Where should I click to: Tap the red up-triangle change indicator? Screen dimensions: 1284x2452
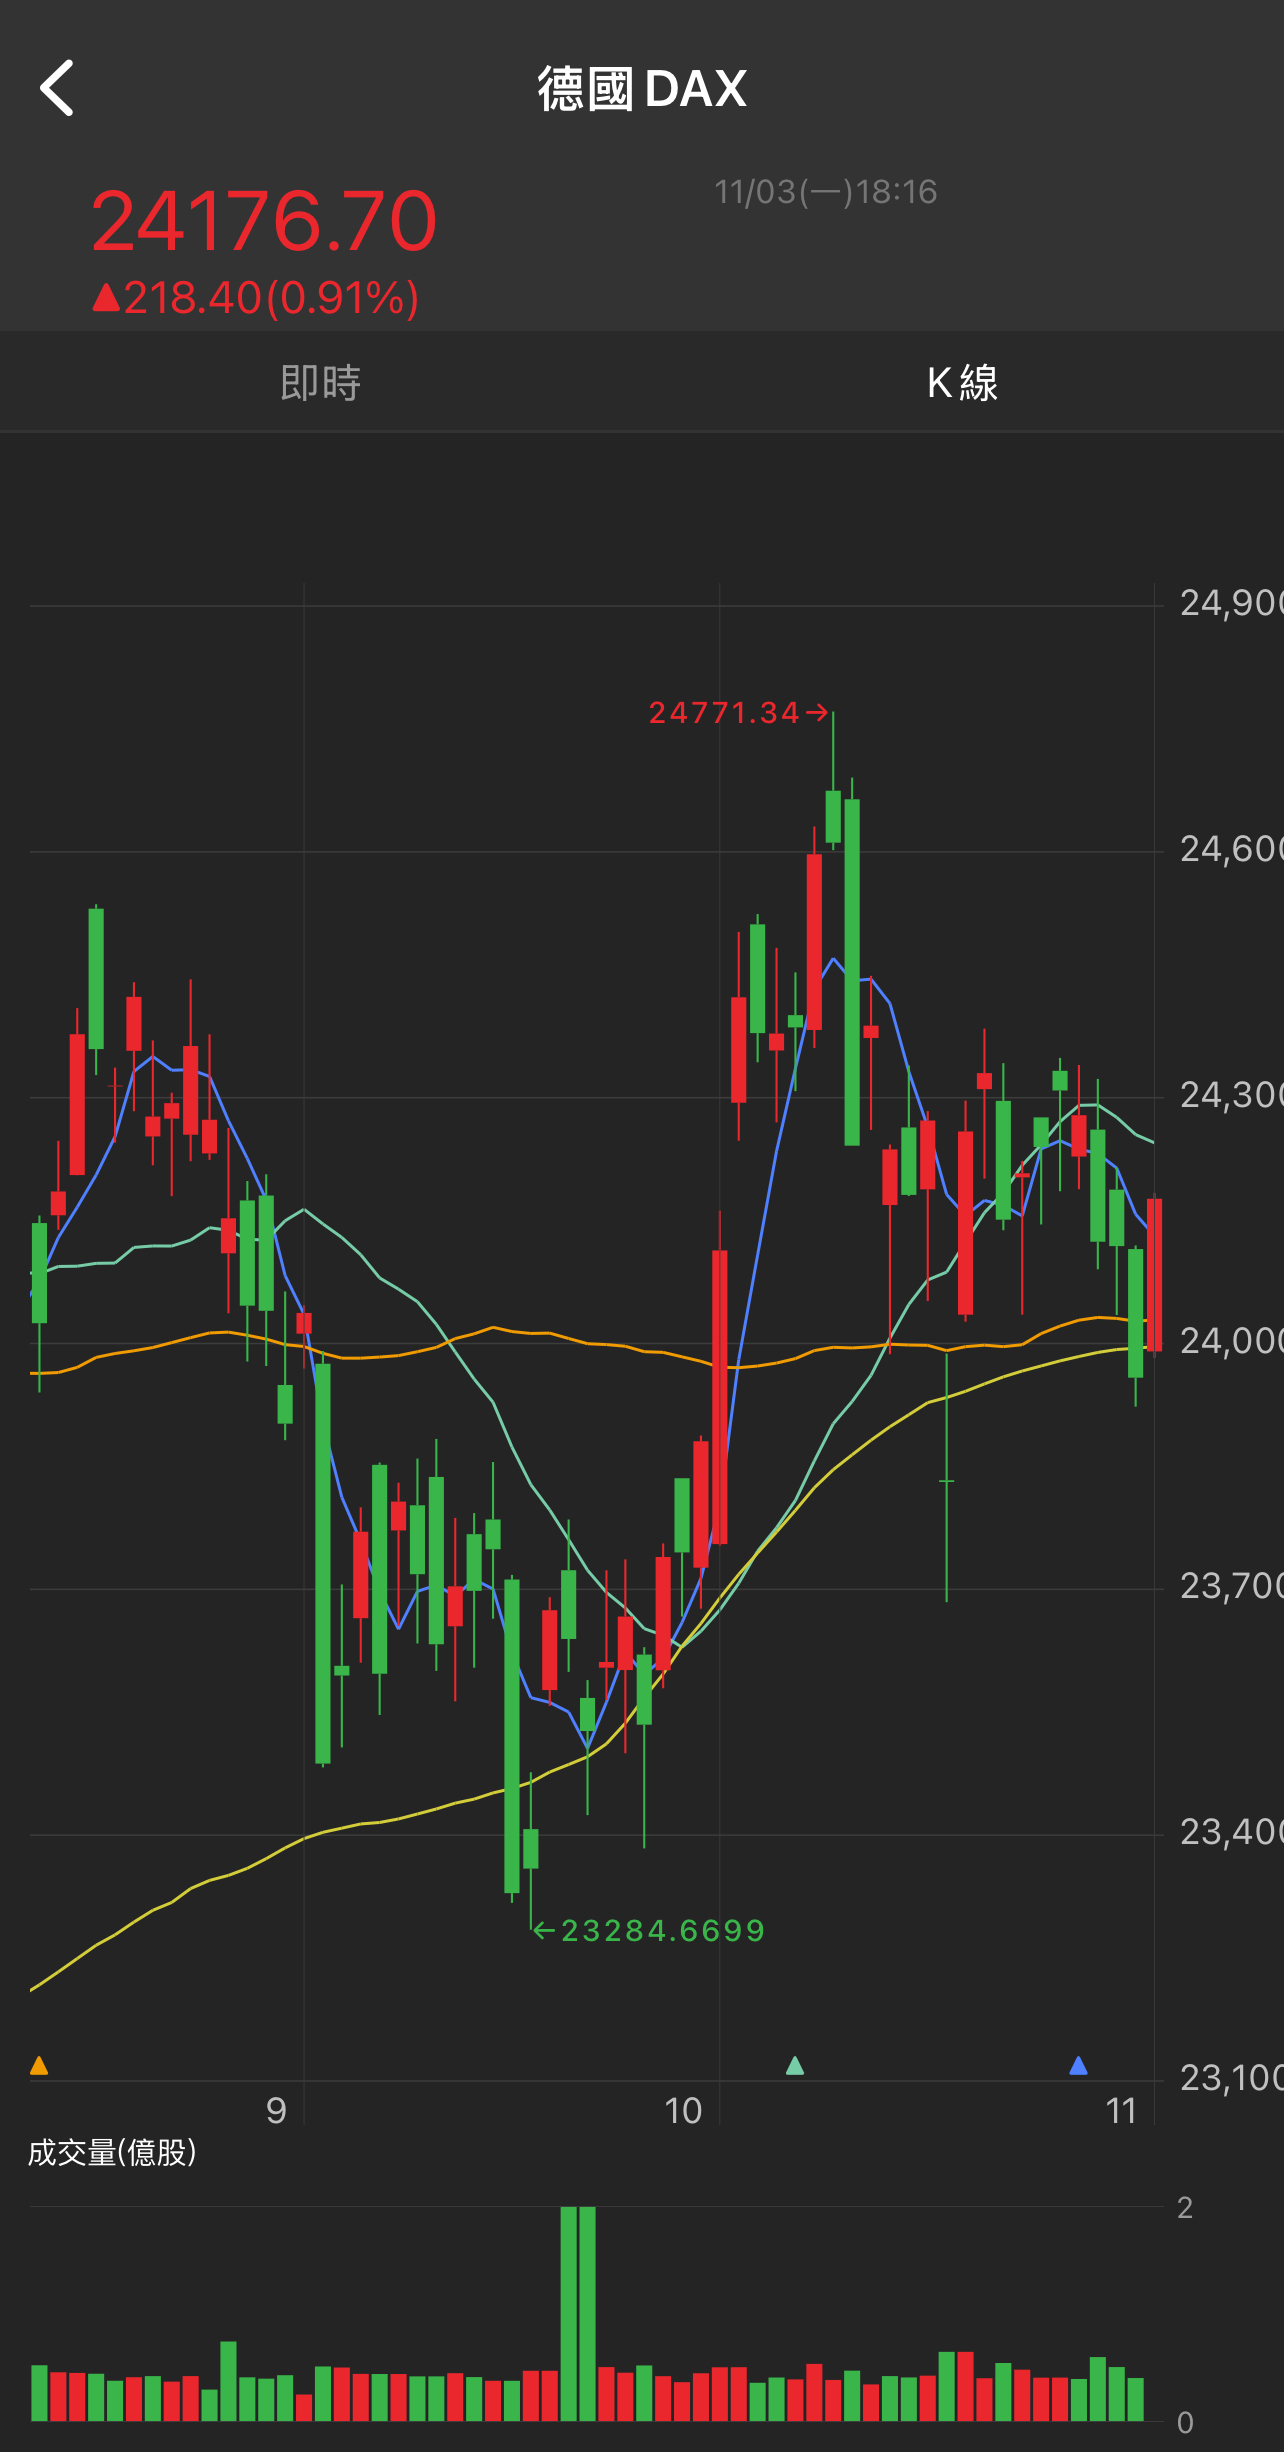point(106,298)
